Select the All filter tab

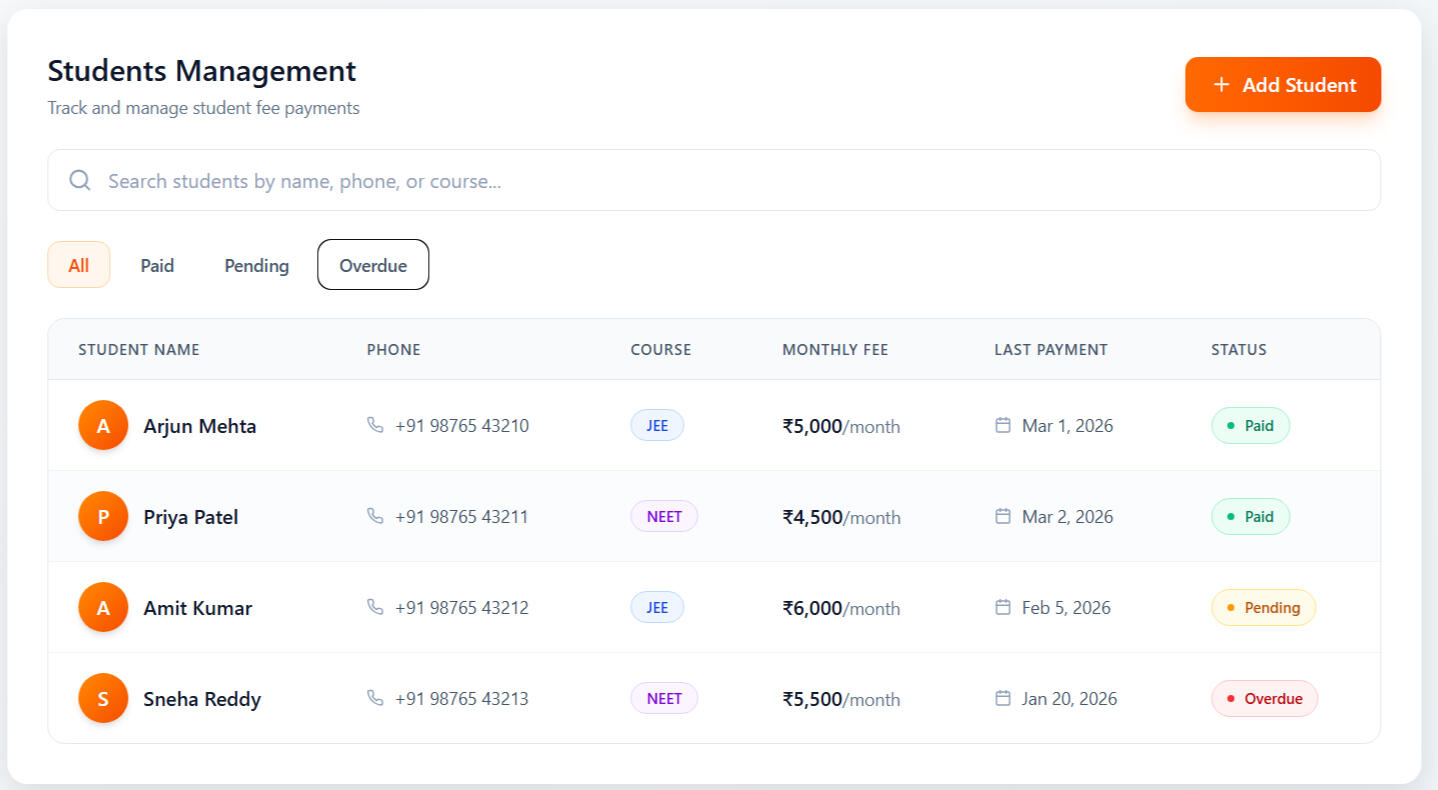(x=79, y=265)
